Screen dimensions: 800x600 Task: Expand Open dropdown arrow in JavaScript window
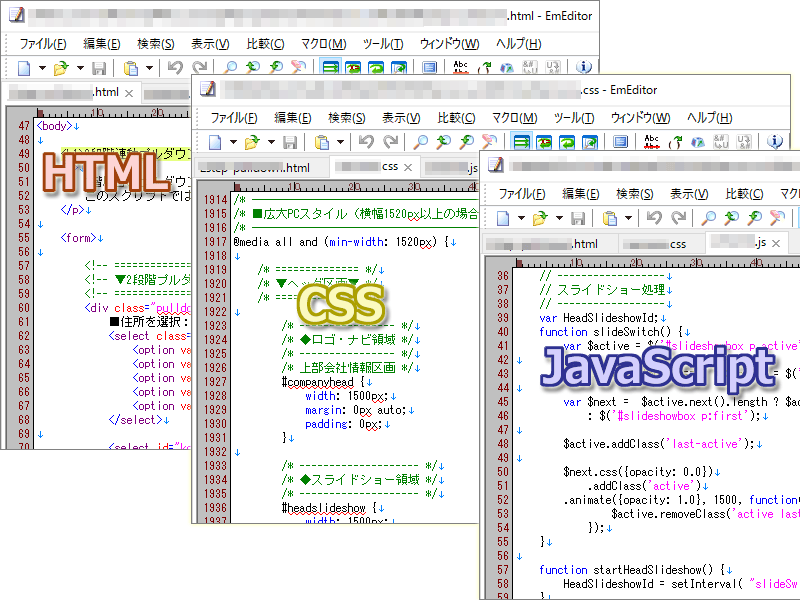pyautogui.click(x=559, y=218)
